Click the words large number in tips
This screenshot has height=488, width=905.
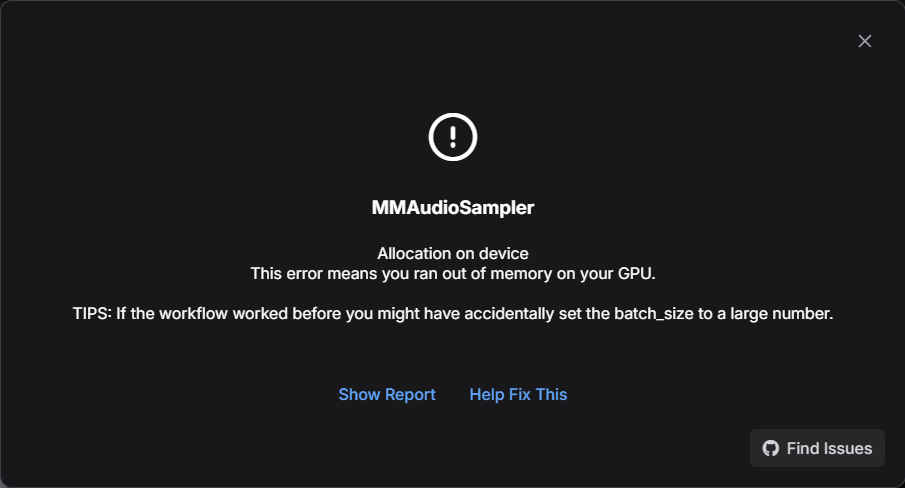point(781,314)
